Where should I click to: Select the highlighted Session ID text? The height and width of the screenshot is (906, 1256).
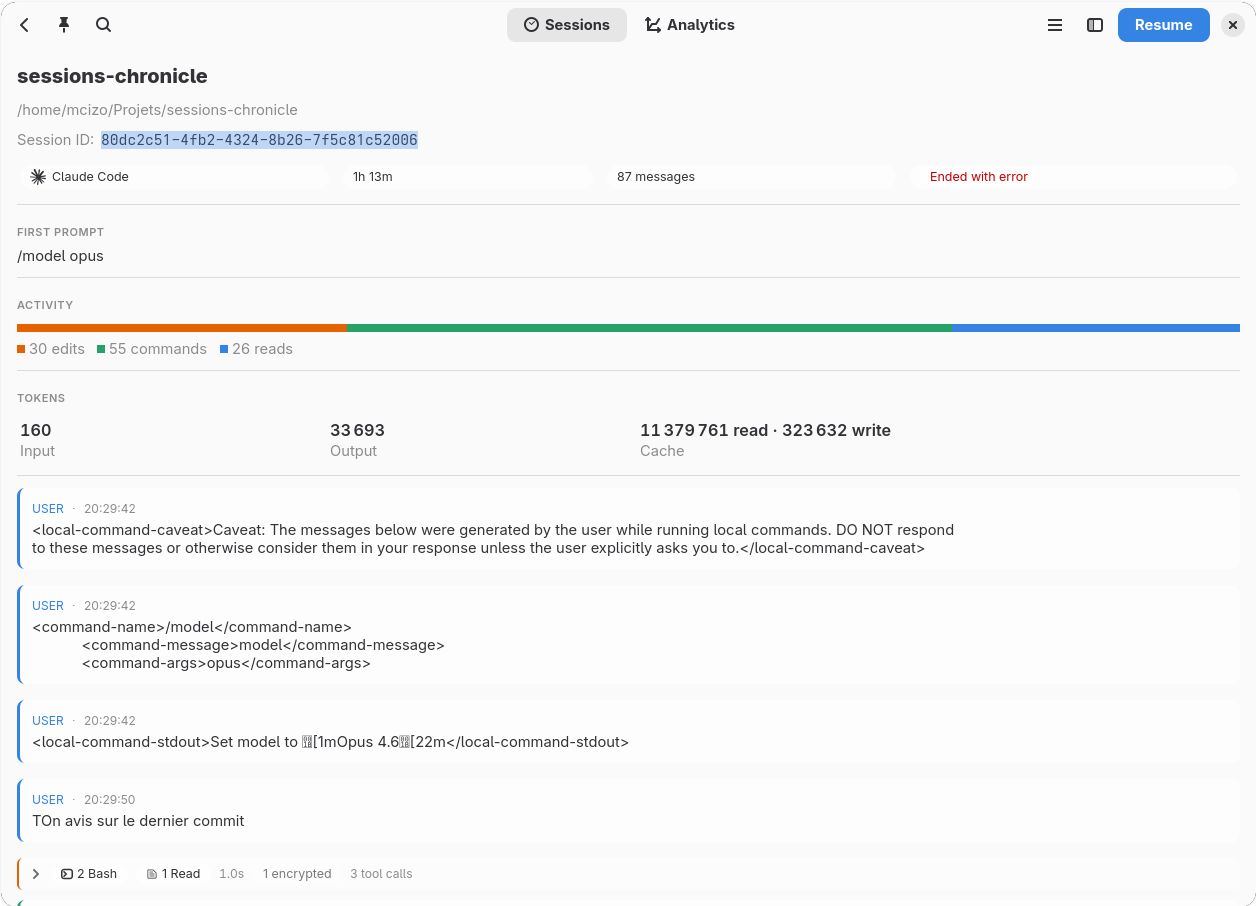click(x=259, y=140)
